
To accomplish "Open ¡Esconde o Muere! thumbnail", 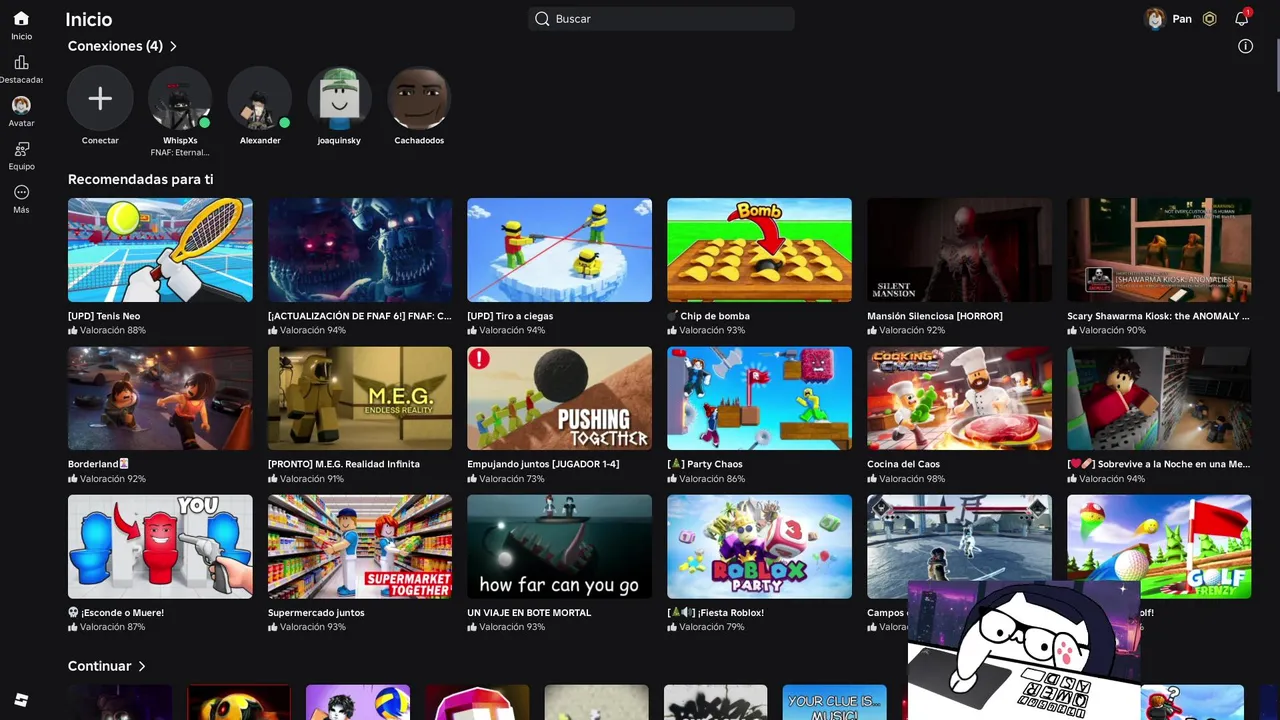I will pos(160,547).
